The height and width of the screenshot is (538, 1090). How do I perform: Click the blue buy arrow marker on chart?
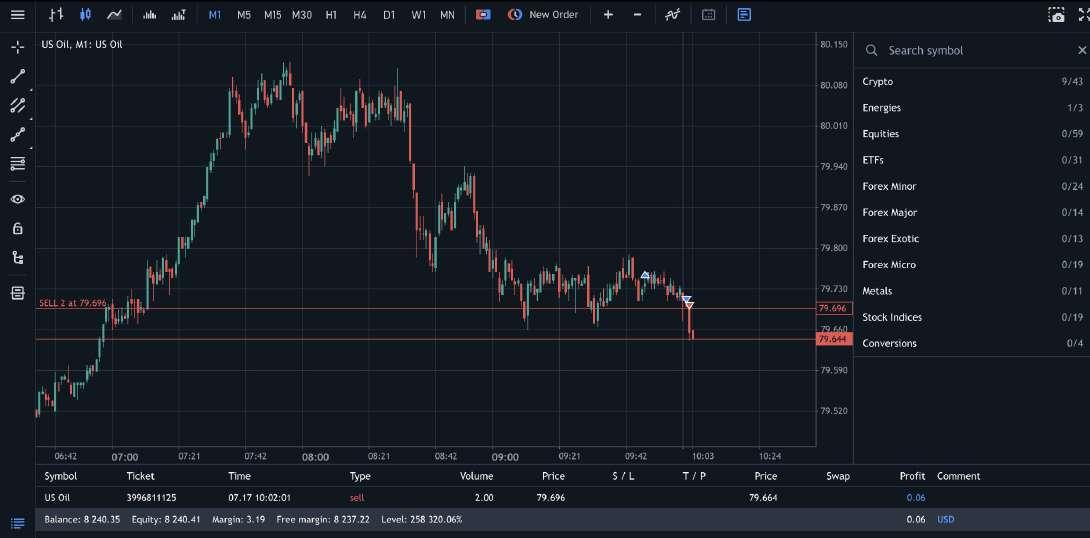pyautogui.click(x=645, y=275)
